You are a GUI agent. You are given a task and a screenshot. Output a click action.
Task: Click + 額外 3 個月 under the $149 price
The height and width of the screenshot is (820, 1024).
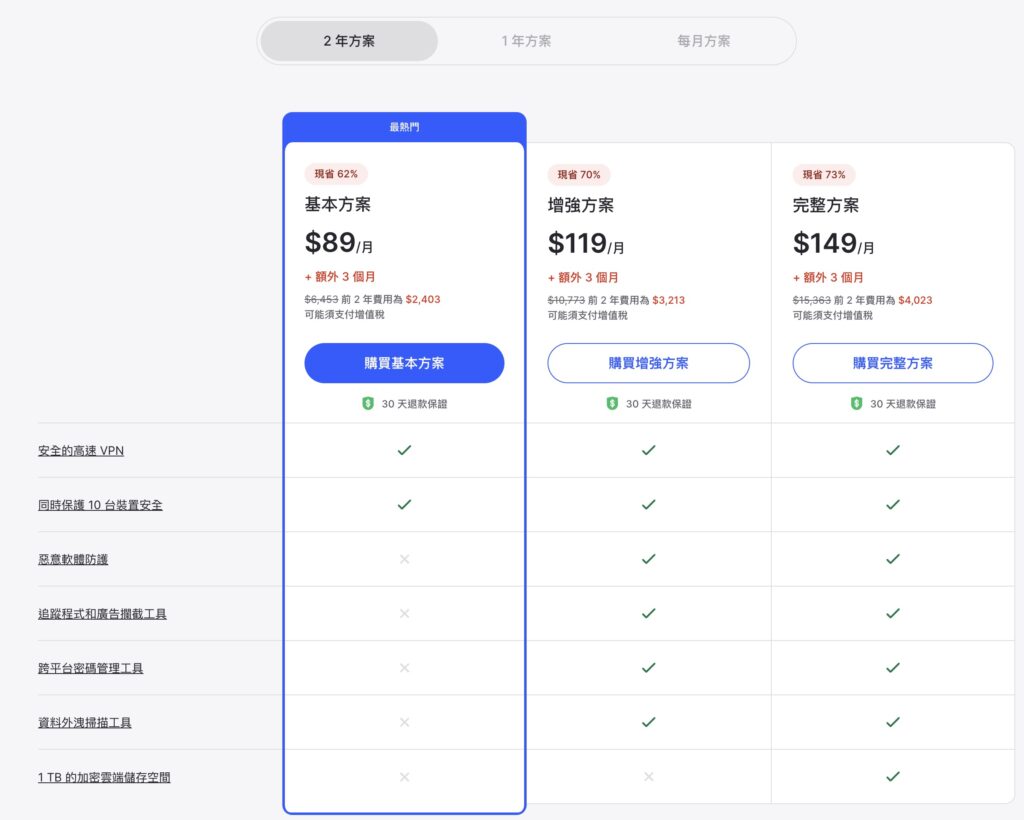tap(828, 277)
